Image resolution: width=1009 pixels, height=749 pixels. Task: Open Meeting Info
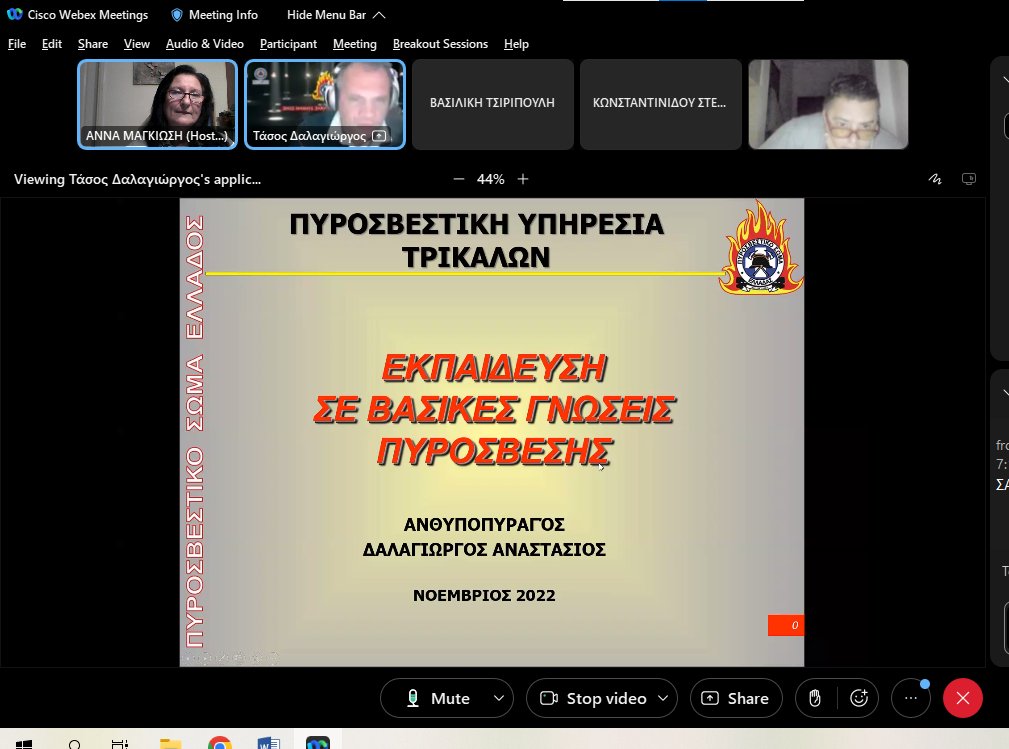click(214, 15)
